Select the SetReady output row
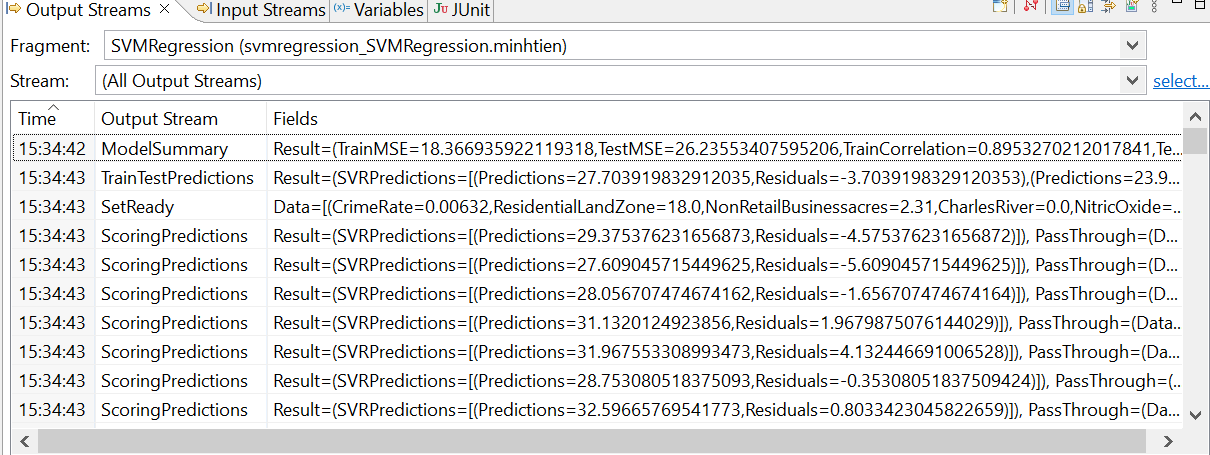The image size is (1210, 455). 137,207
